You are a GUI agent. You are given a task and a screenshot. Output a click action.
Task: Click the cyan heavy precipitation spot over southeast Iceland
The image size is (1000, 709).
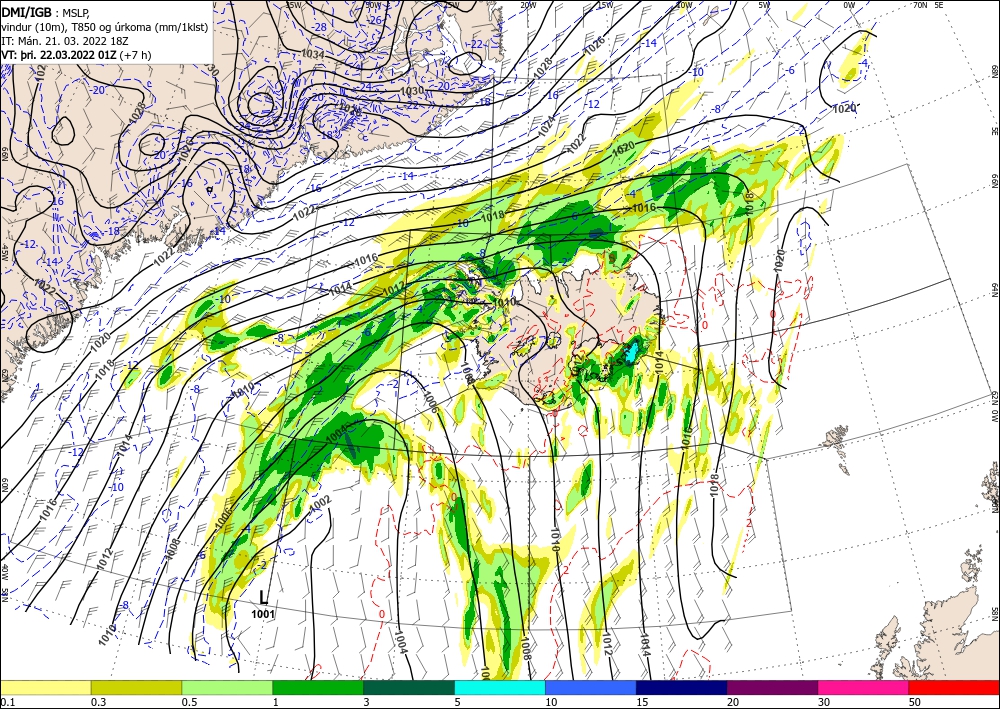[x=631, y=352]
